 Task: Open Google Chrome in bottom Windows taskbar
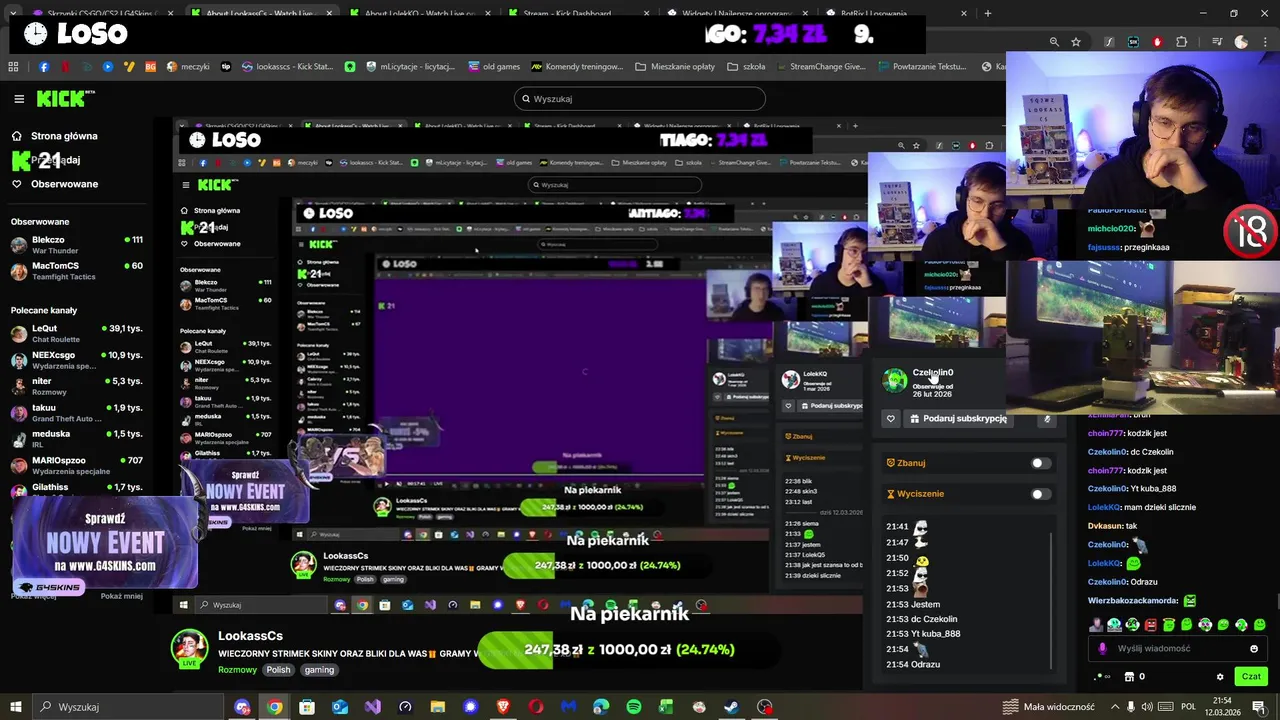point(274,707)
